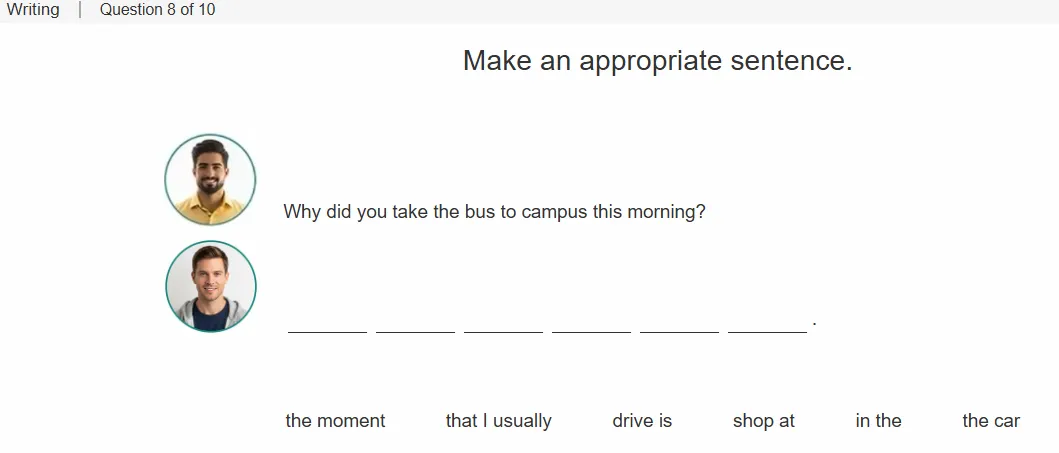Screen dimensions: 1059x453
Task: Pick the 'drive is' word tile
Action: [x=642, y=421]
